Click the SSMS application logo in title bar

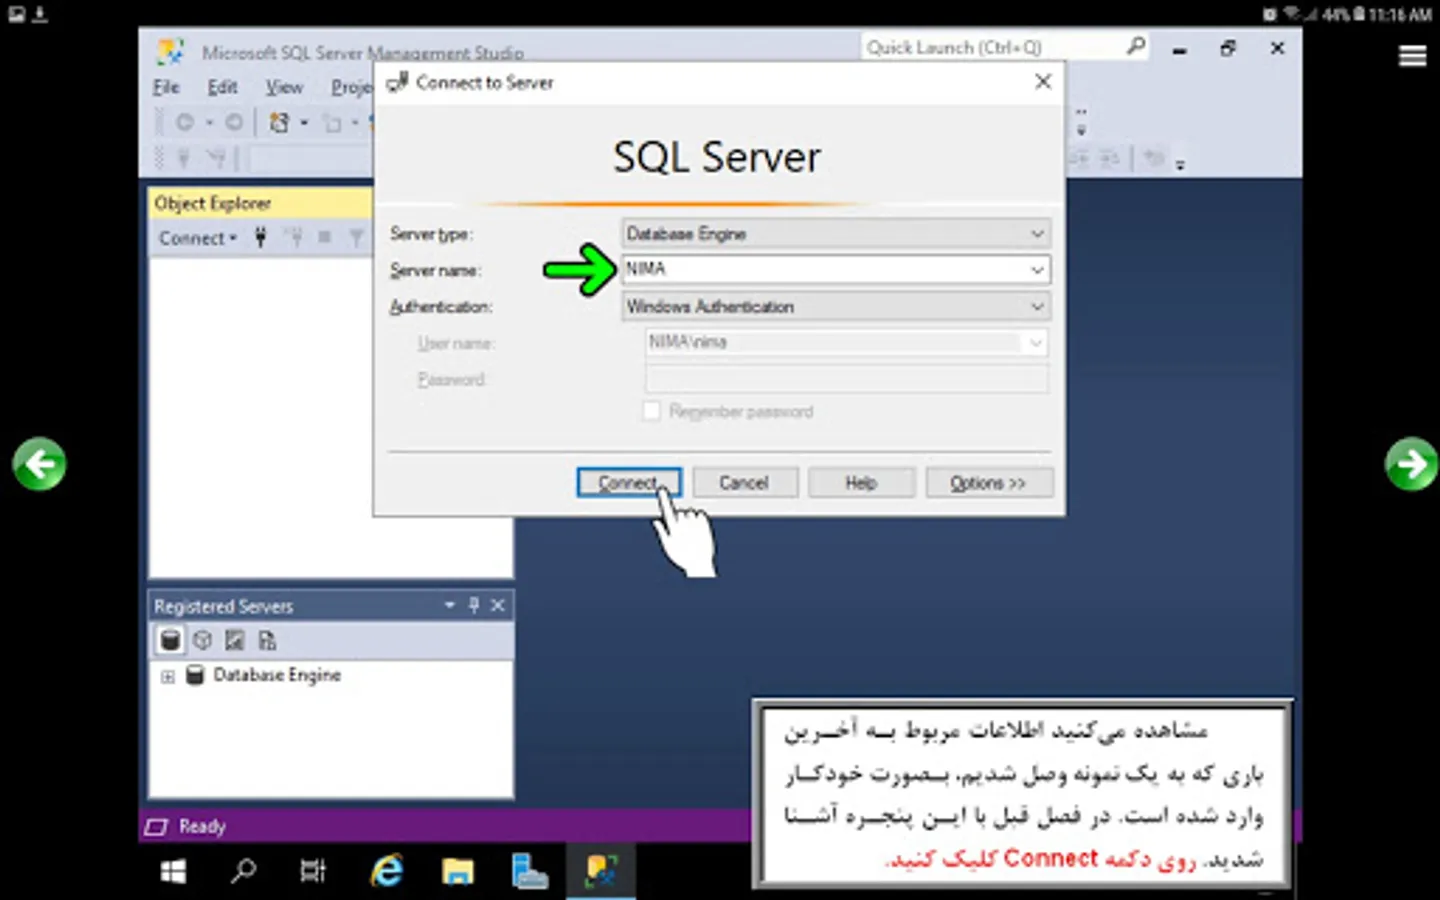[x=170, y=51]
